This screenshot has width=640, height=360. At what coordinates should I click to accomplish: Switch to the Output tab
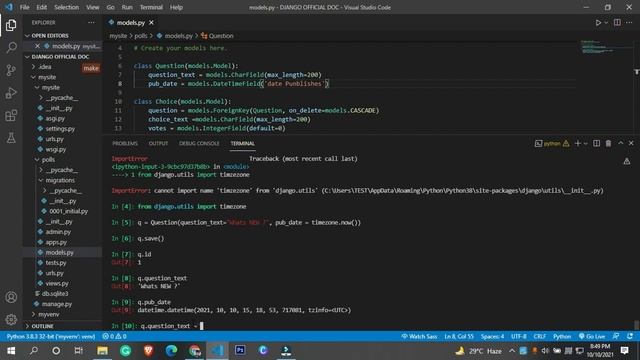[x=158, y=143]
